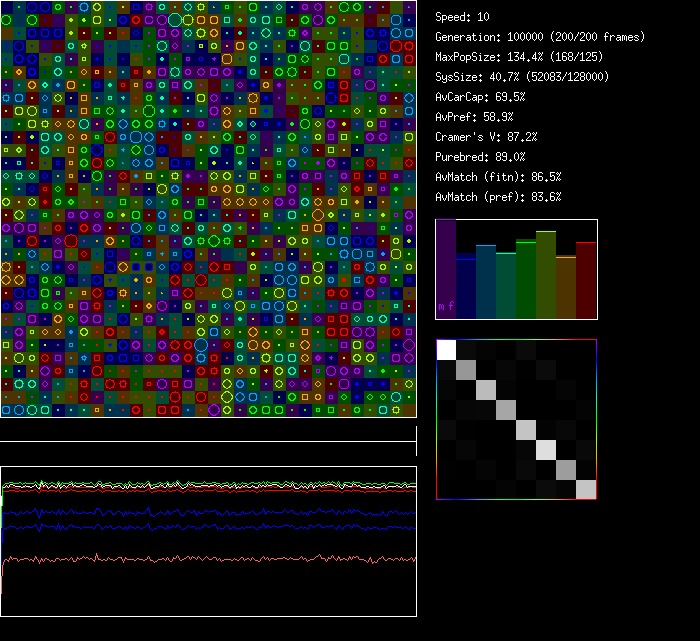Image resolution: width=700 pixels, height=641 pixels.
Task: Click the Purebred percentage line
Action: pyautogui.click(x=480, y=157)
